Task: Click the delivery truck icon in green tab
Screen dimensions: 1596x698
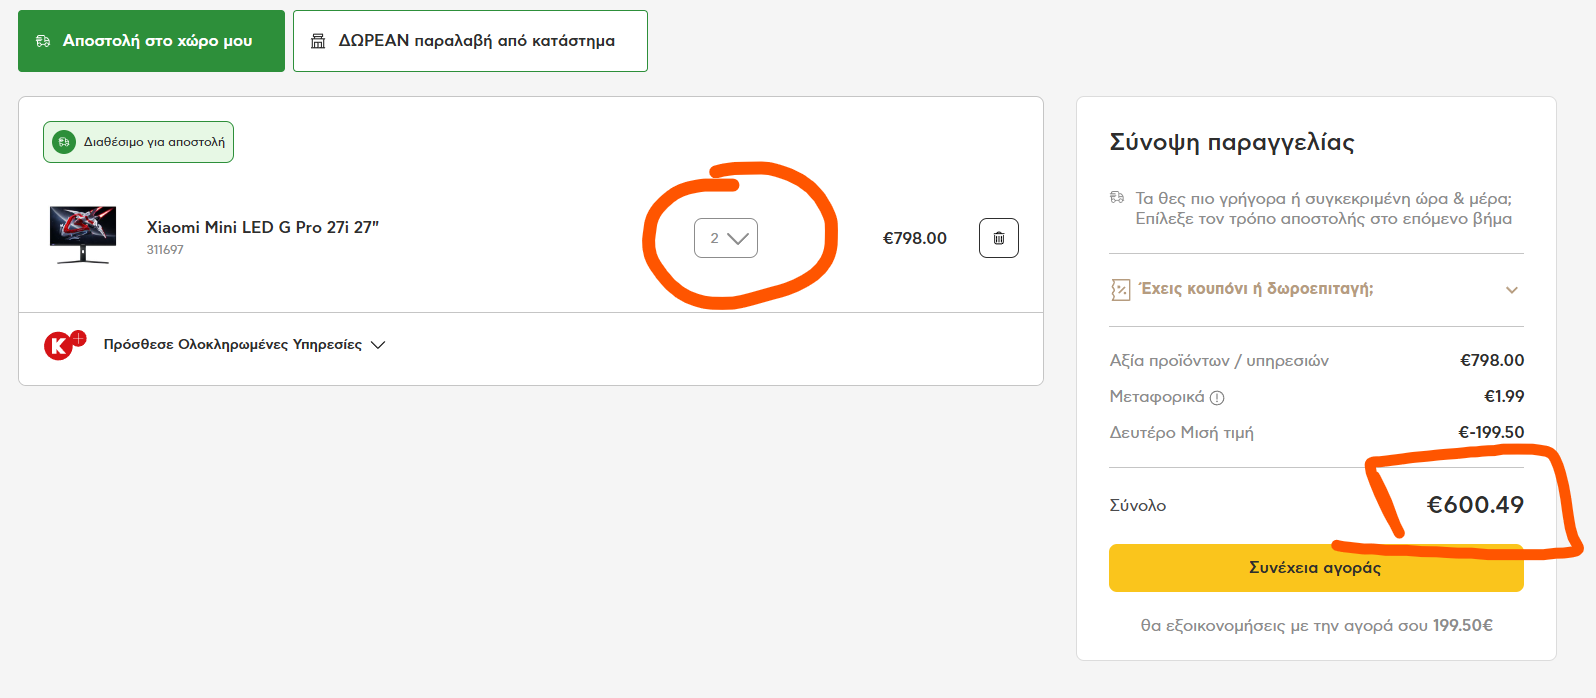Action: 43,41
